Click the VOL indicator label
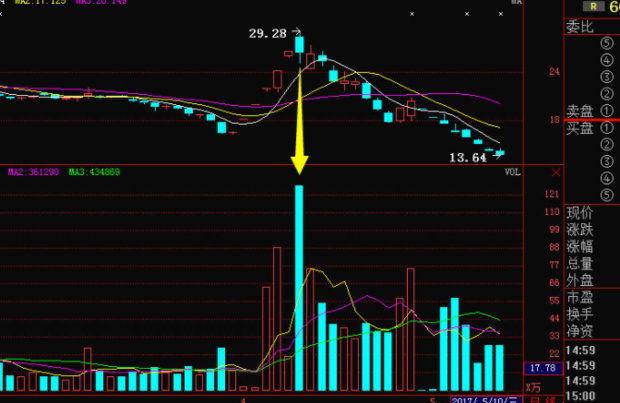 512,172
